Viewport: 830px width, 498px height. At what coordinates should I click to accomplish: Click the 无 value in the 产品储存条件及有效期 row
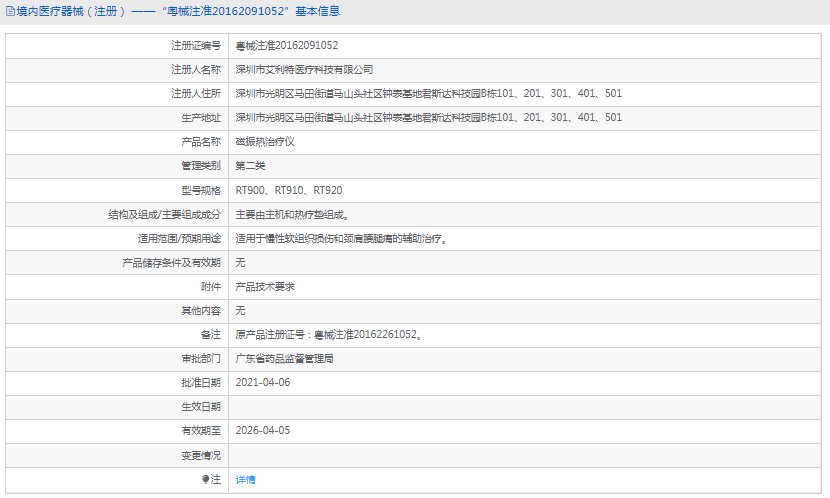click(240, 262)
